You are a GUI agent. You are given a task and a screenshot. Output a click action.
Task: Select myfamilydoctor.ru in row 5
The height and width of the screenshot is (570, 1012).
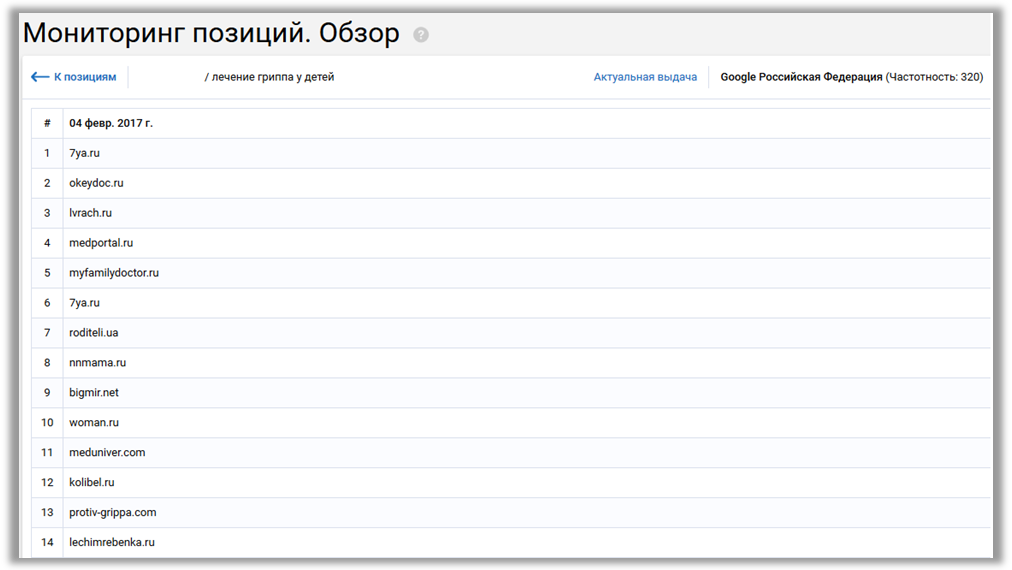coord(114,273)
